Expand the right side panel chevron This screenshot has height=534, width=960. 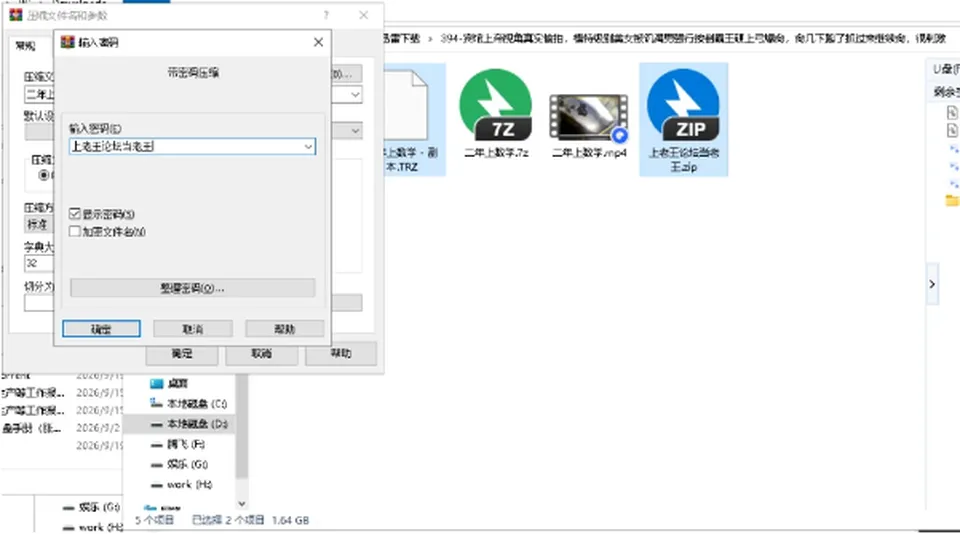[x=932, y=284]
